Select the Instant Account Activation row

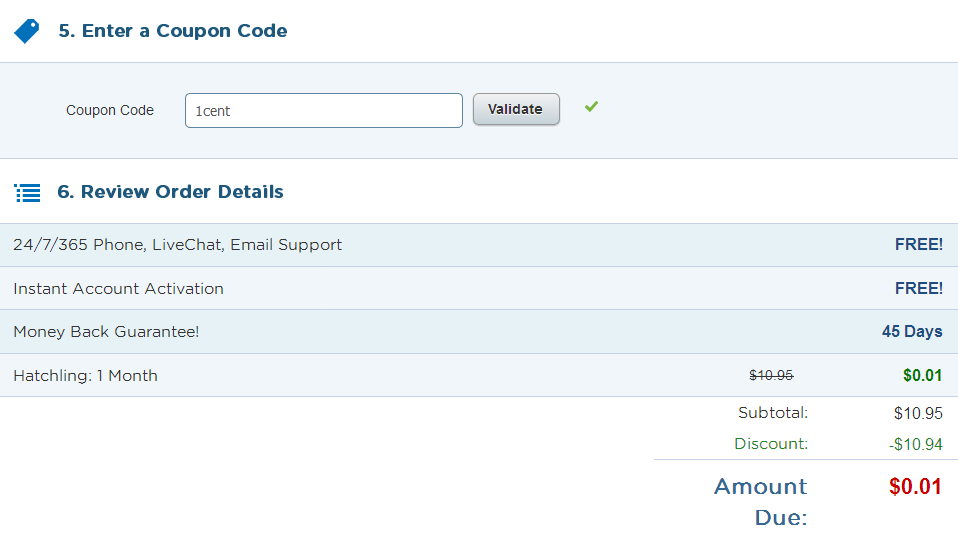coord(119,289)
